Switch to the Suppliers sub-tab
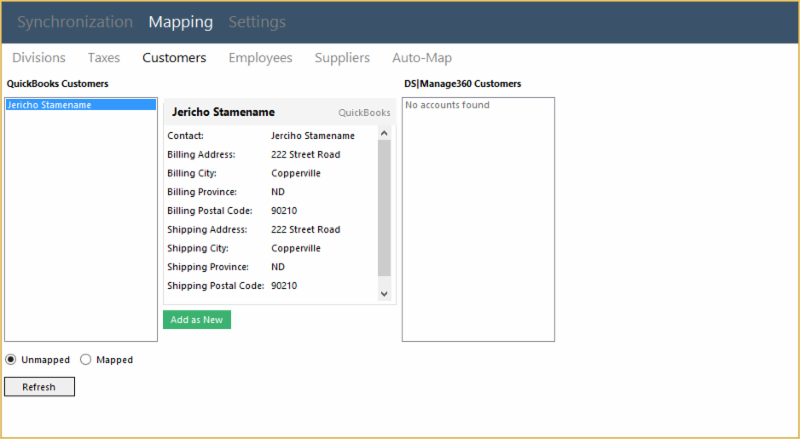Image resolution: width=800 pixels, height=439 pixels. coord(342,58)
